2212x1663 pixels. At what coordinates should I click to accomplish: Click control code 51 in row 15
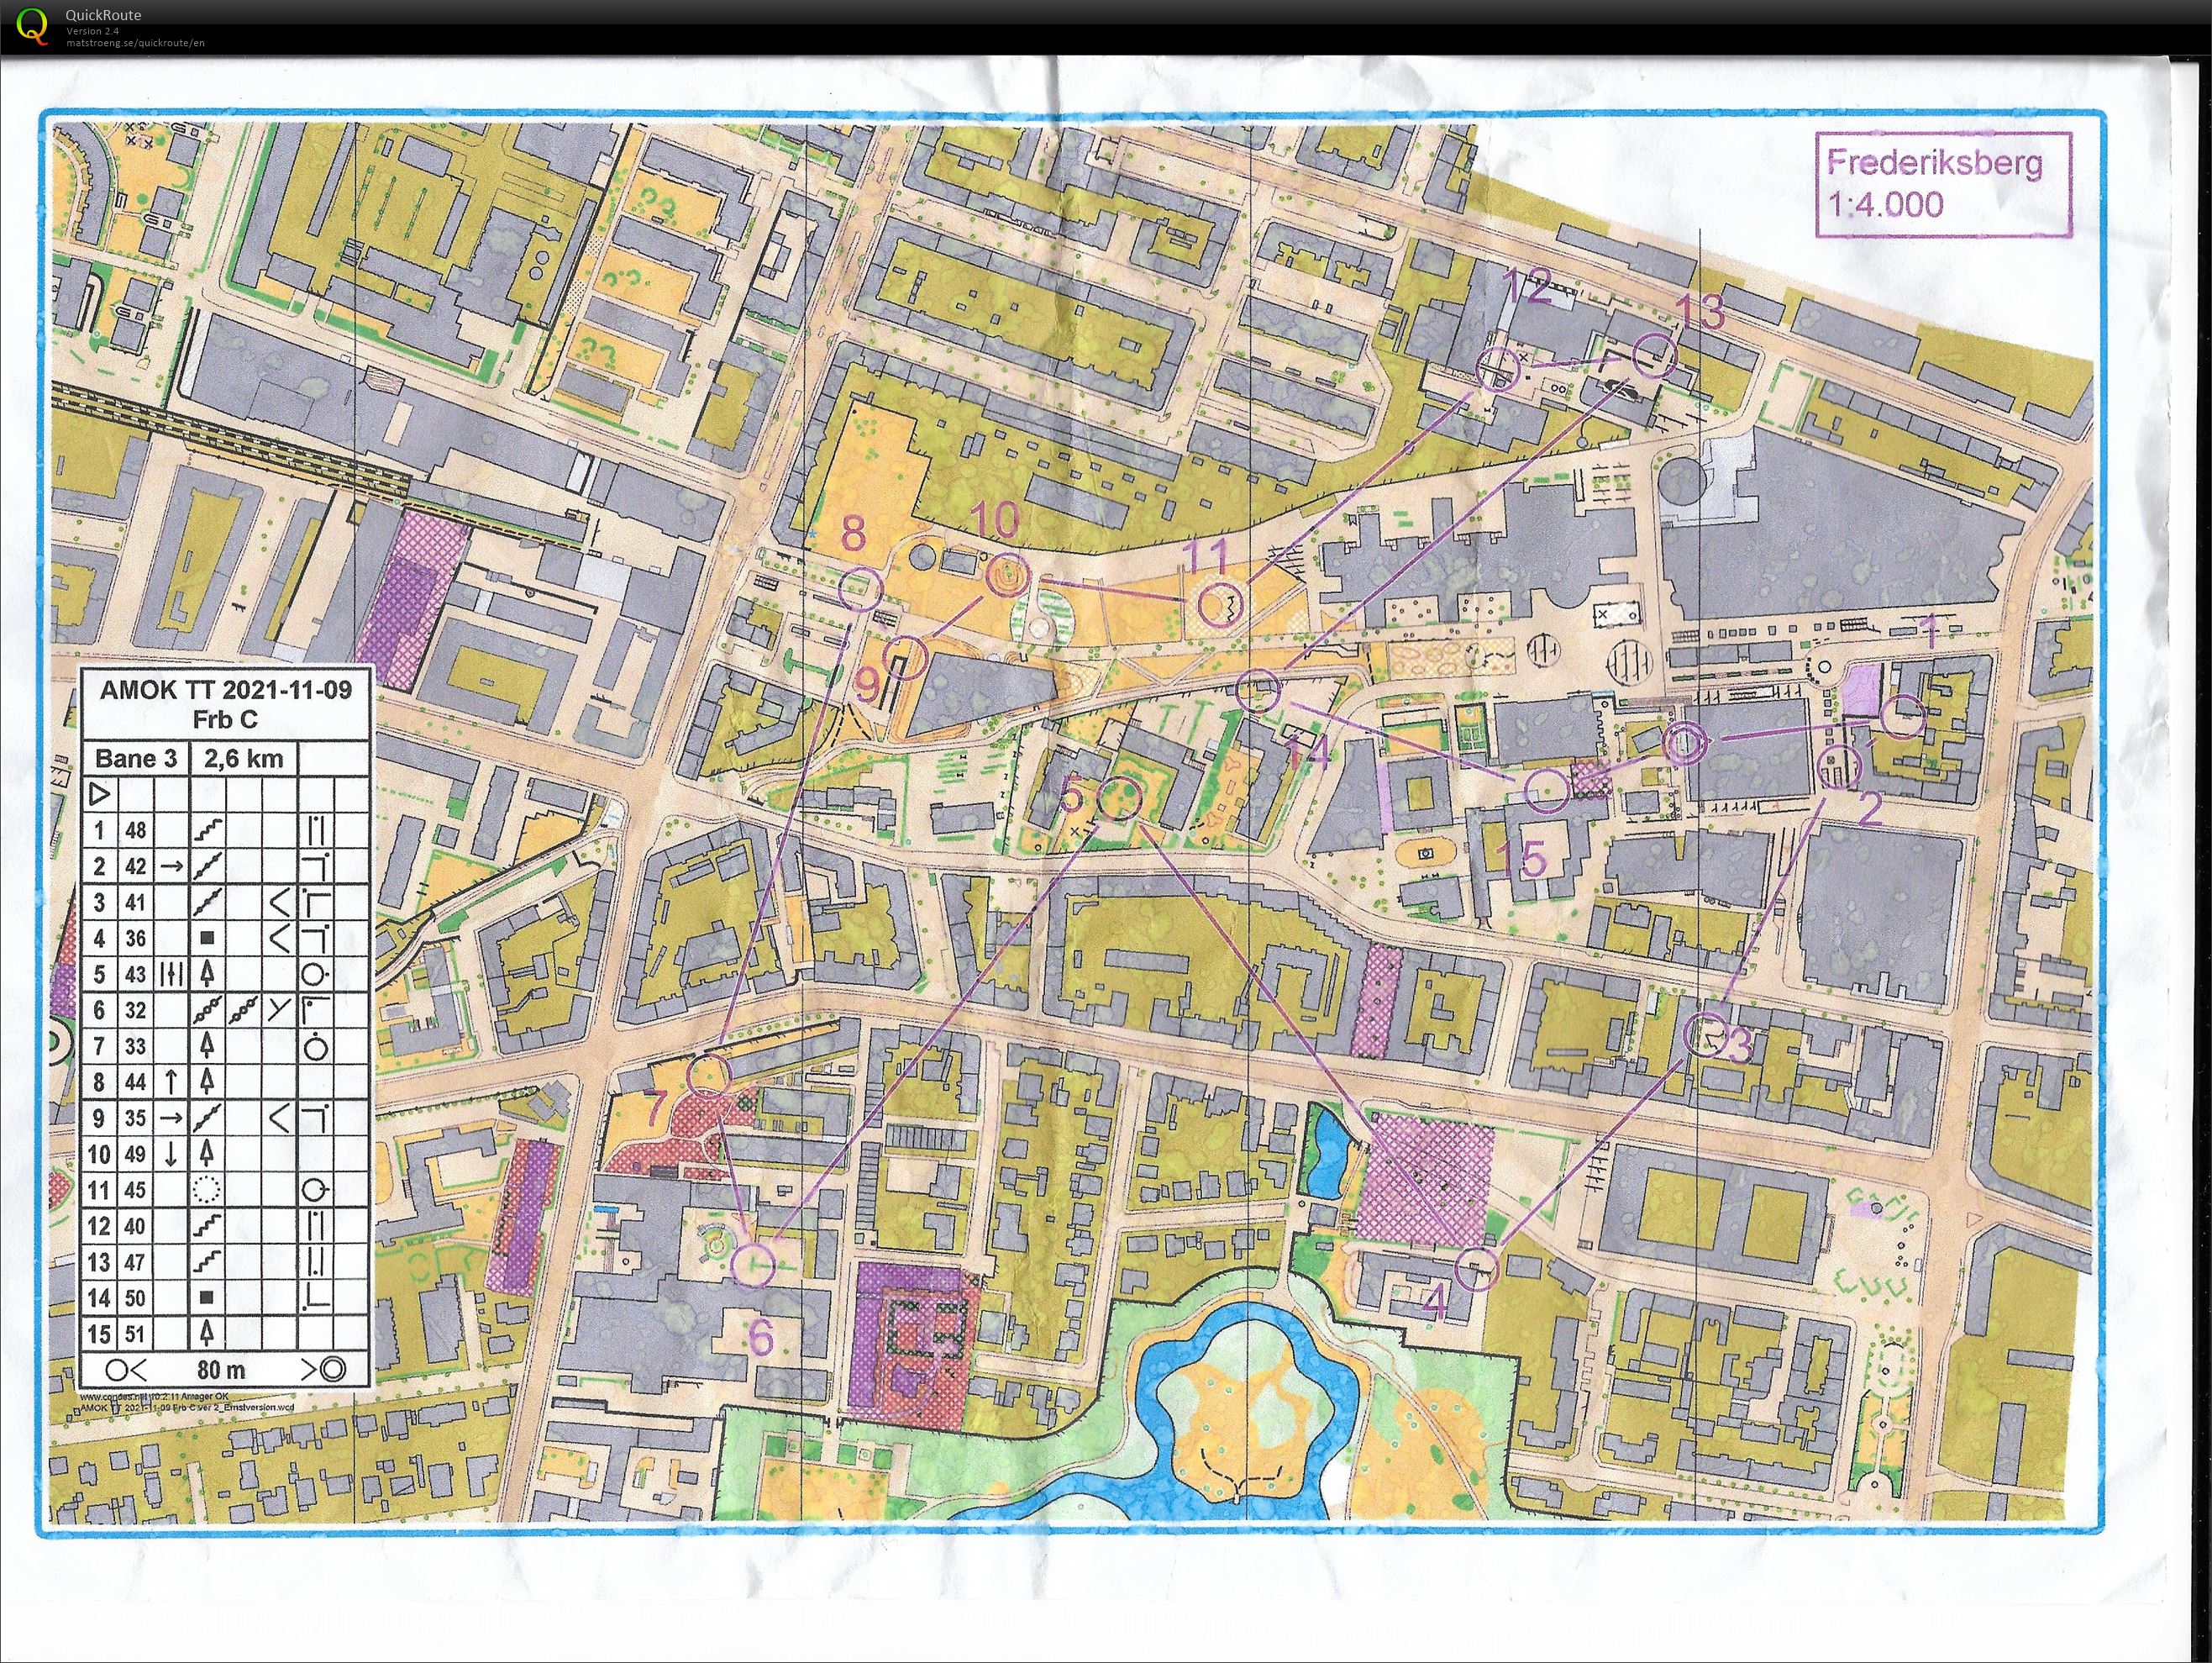tap(135, 1333)
